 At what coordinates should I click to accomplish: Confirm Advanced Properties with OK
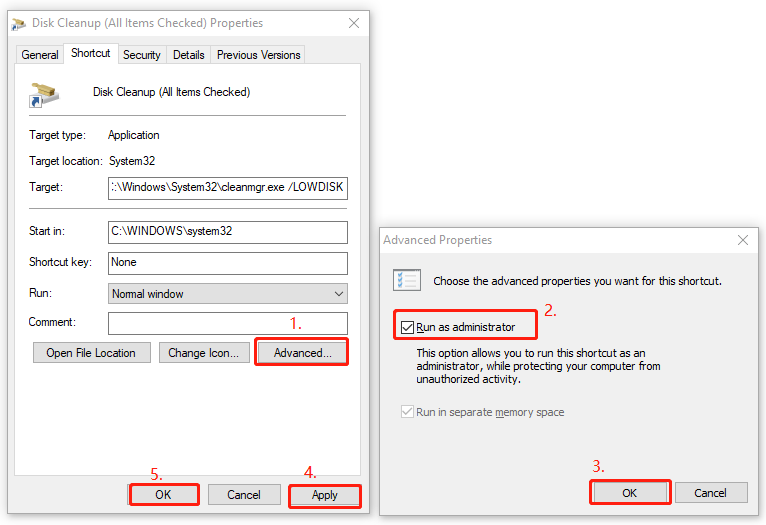coord(629,493)
